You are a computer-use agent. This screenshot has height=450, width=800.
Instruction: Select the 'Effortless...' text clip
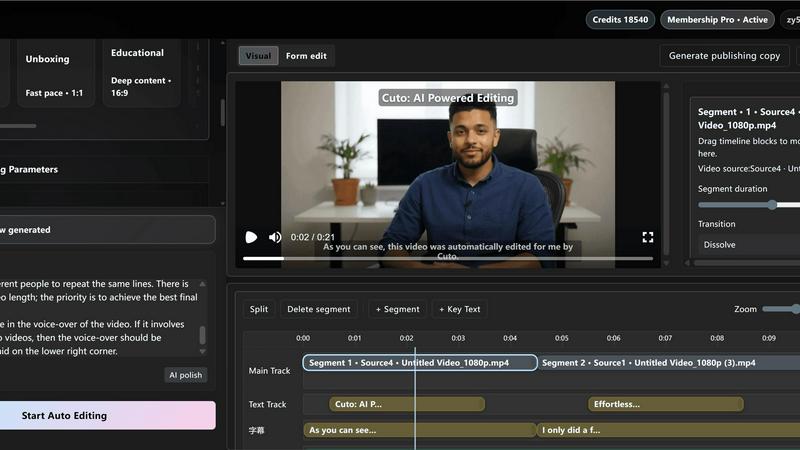tap(665, 404)
